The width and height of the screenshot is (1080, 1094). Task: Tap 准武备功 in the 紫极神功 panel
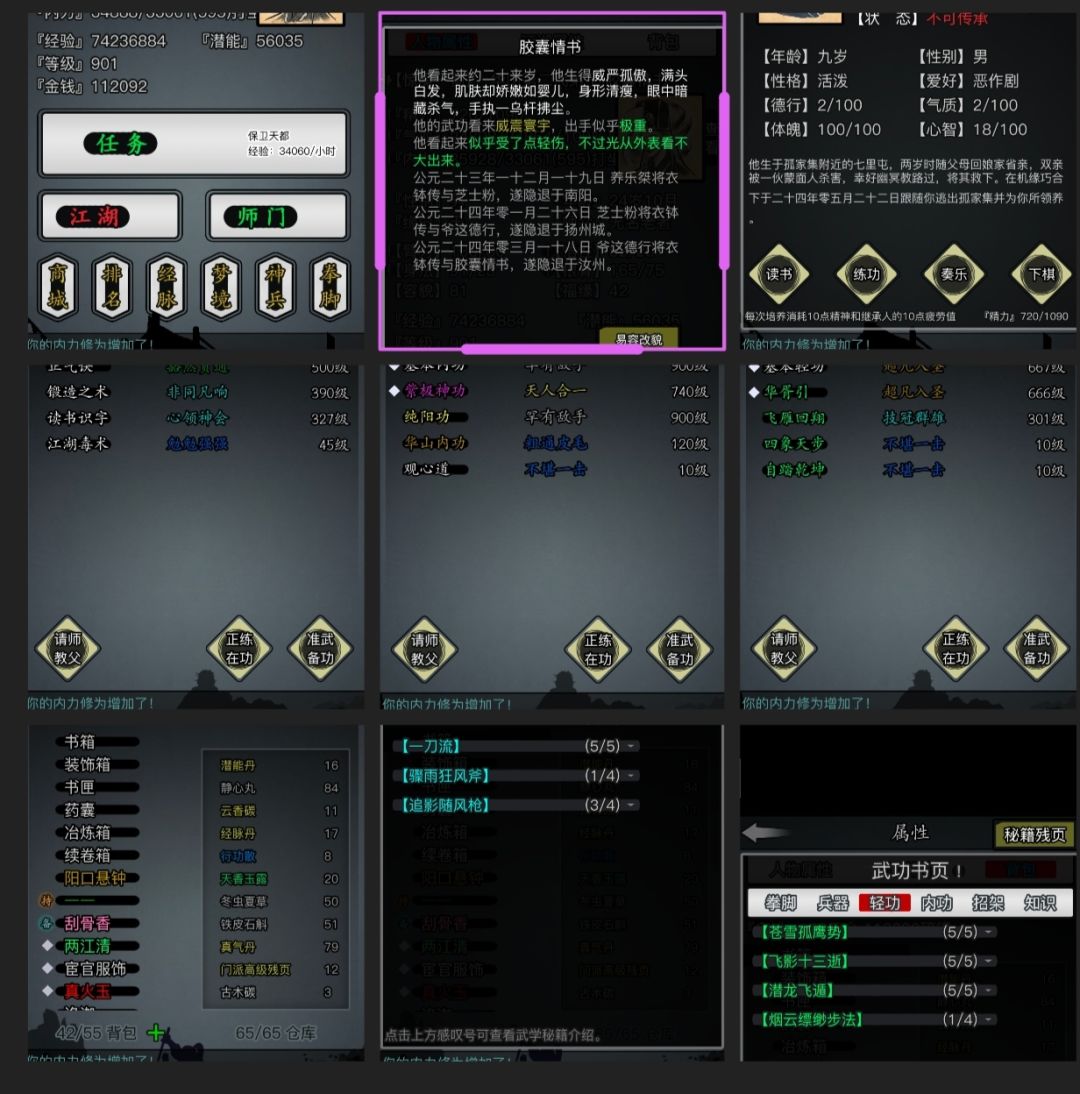pos(680,649)
